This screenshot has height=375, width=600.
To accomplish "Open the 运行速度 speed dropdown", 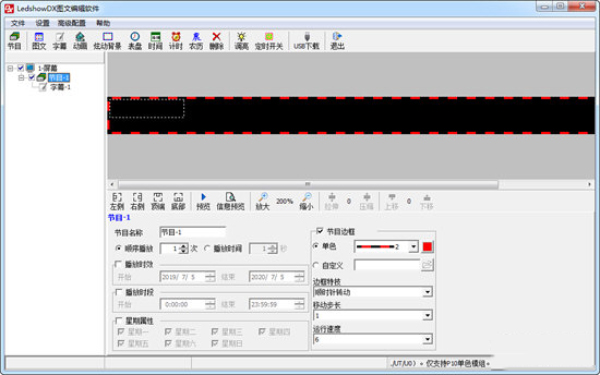I will coord(427,339).
